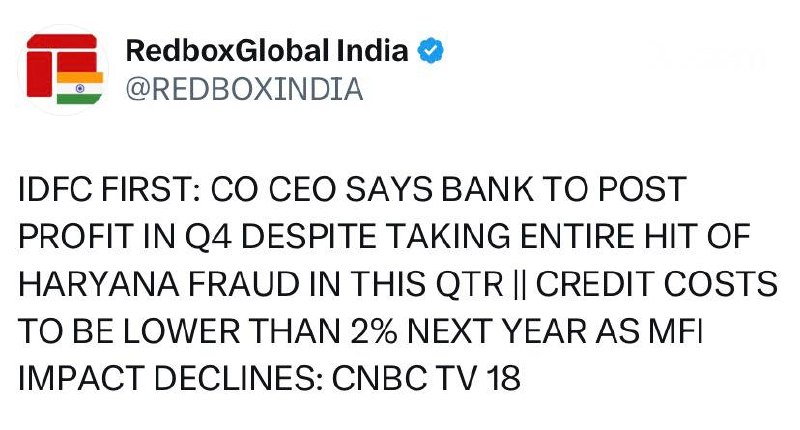Open the @REDBOXINDIA handle link
Image resolution: width=800 pixels, height=430 pixels.
[245, 90]
